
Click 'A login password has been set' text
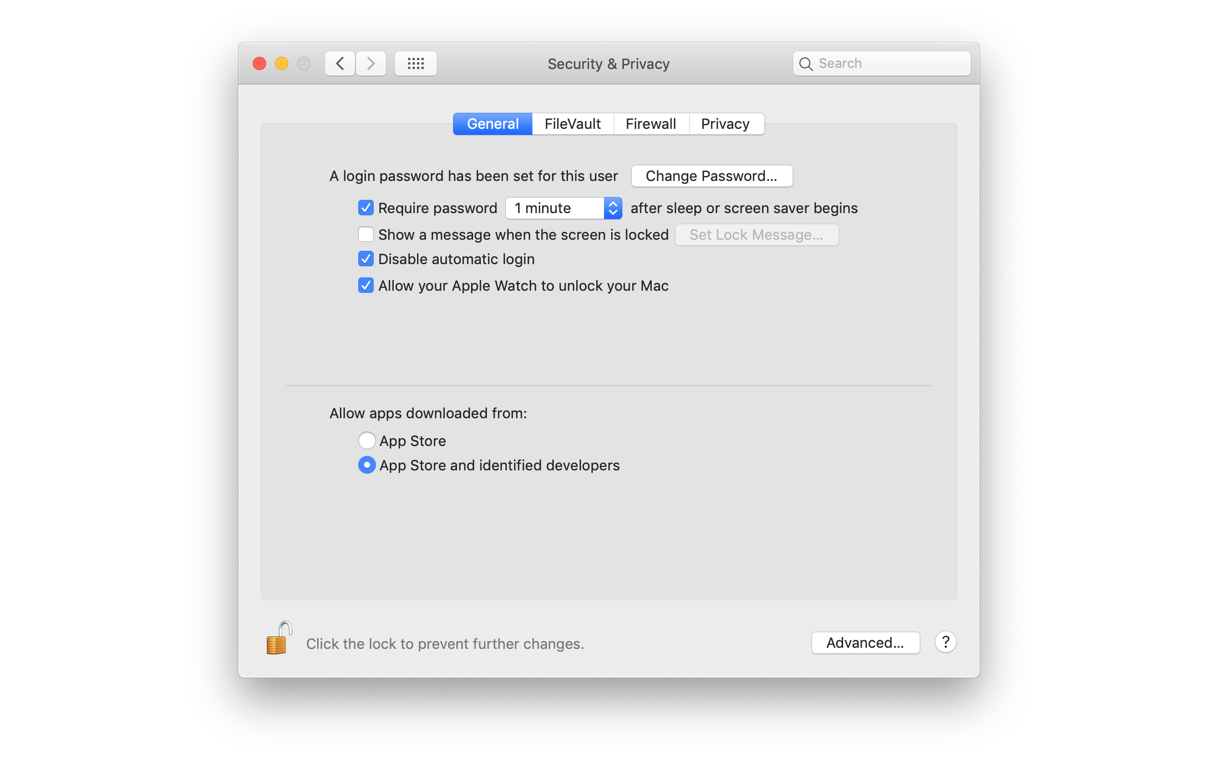point(474,176)
